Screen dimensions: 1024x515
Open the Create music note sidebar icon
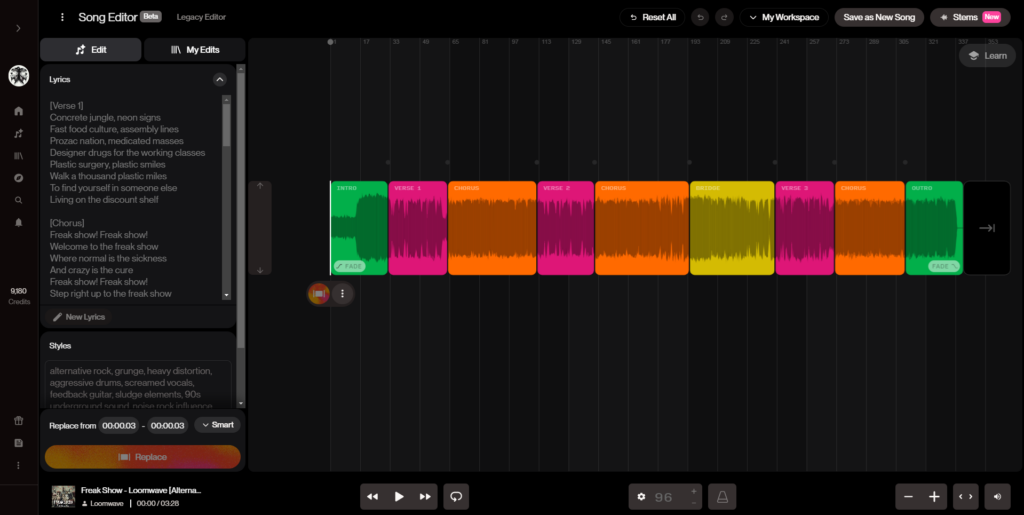[18, 133]
